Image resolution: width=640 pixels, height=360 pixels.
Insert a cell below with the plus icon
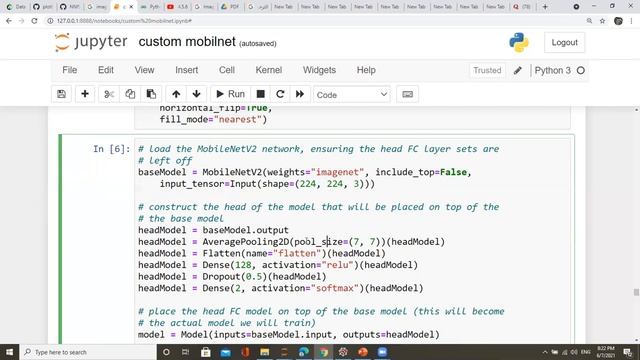click(85, 94)
